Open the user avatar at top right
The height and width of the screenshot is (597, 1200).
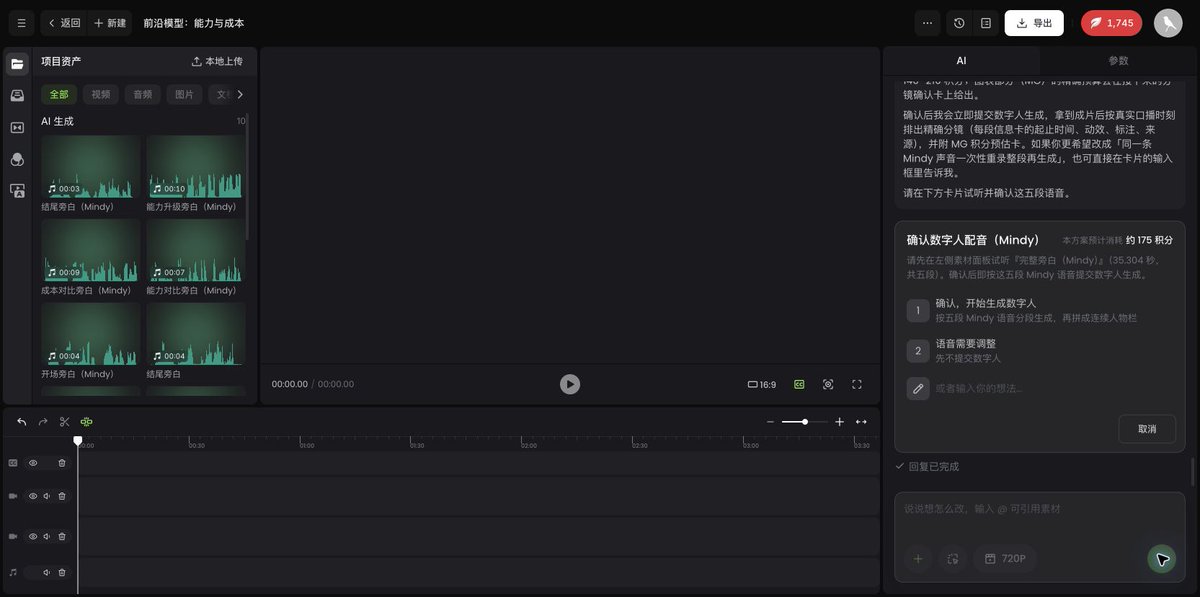point(1168,23)
